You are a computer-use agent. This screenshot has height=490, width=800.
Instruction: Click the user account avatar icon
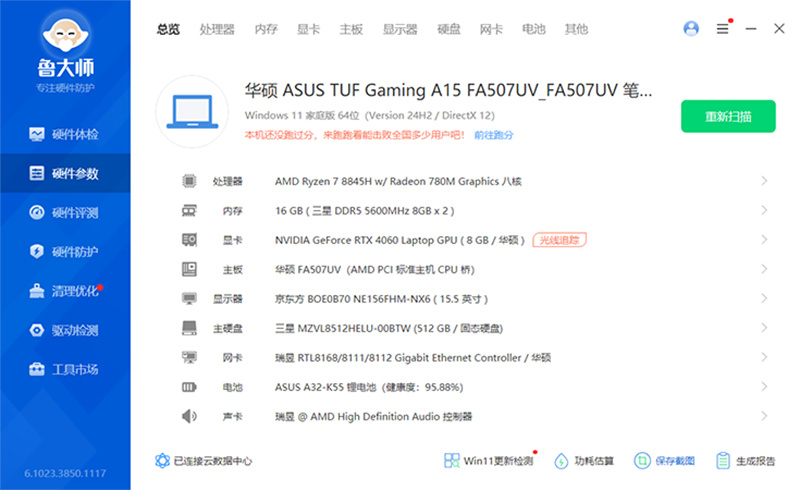(x=691, y=29)
